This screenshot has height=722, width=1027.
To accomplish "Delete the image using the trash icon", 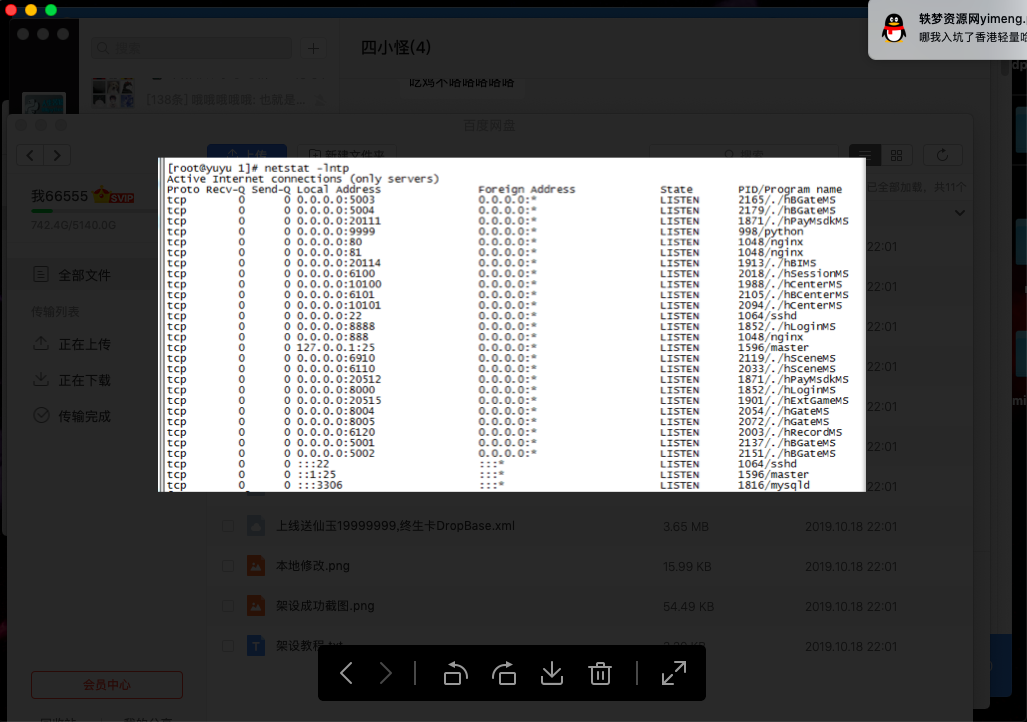I will (x=600, y=673).
